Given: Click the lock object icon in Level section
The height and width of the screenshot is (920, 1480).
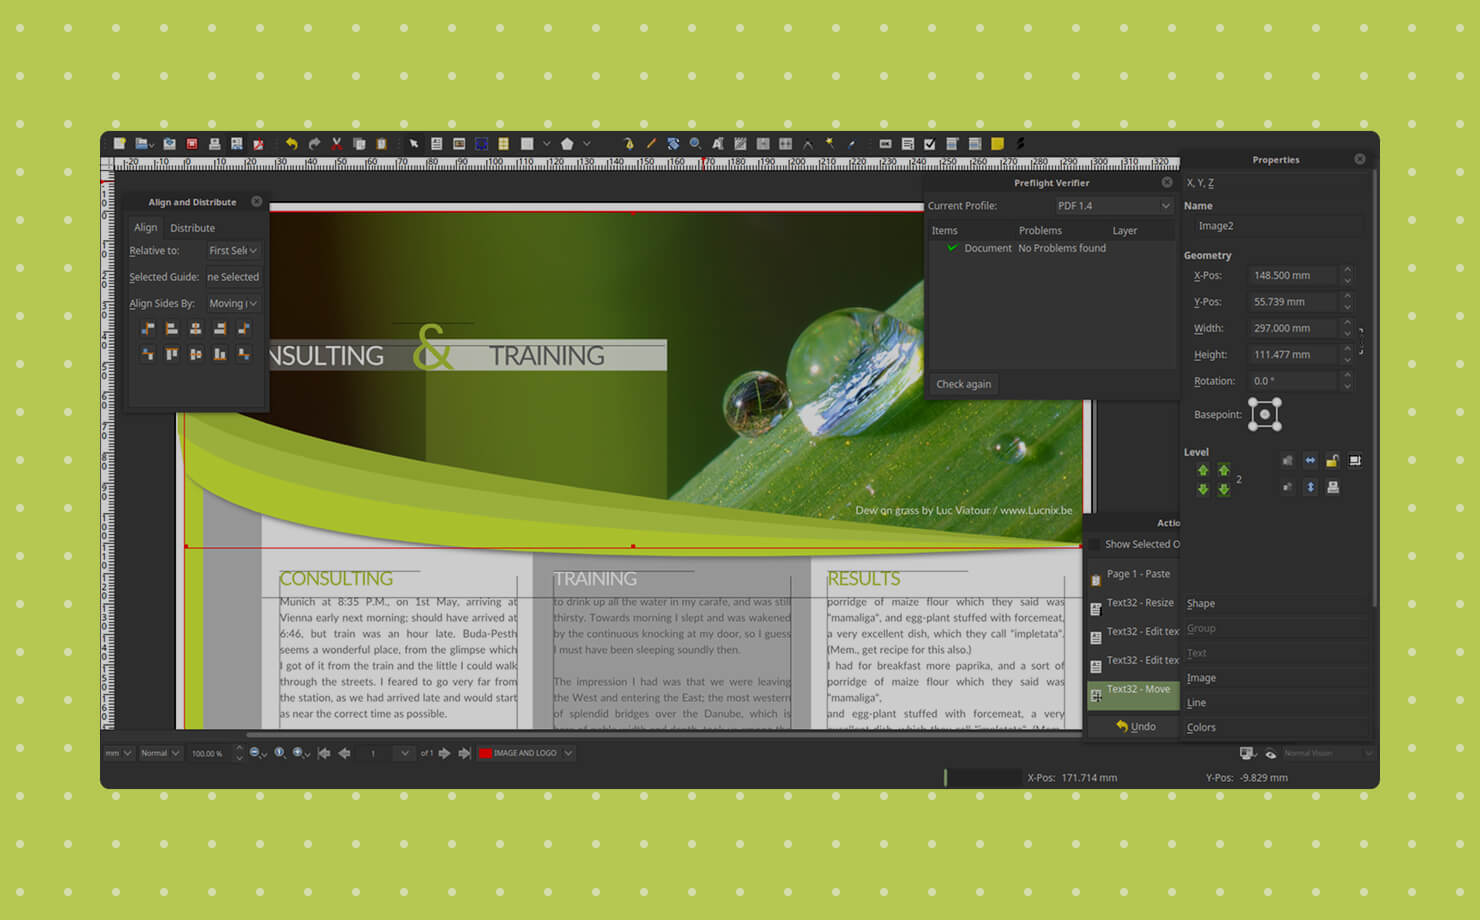Looking at the screenshot, I should pyautogui.click(x=1332, y=460).
